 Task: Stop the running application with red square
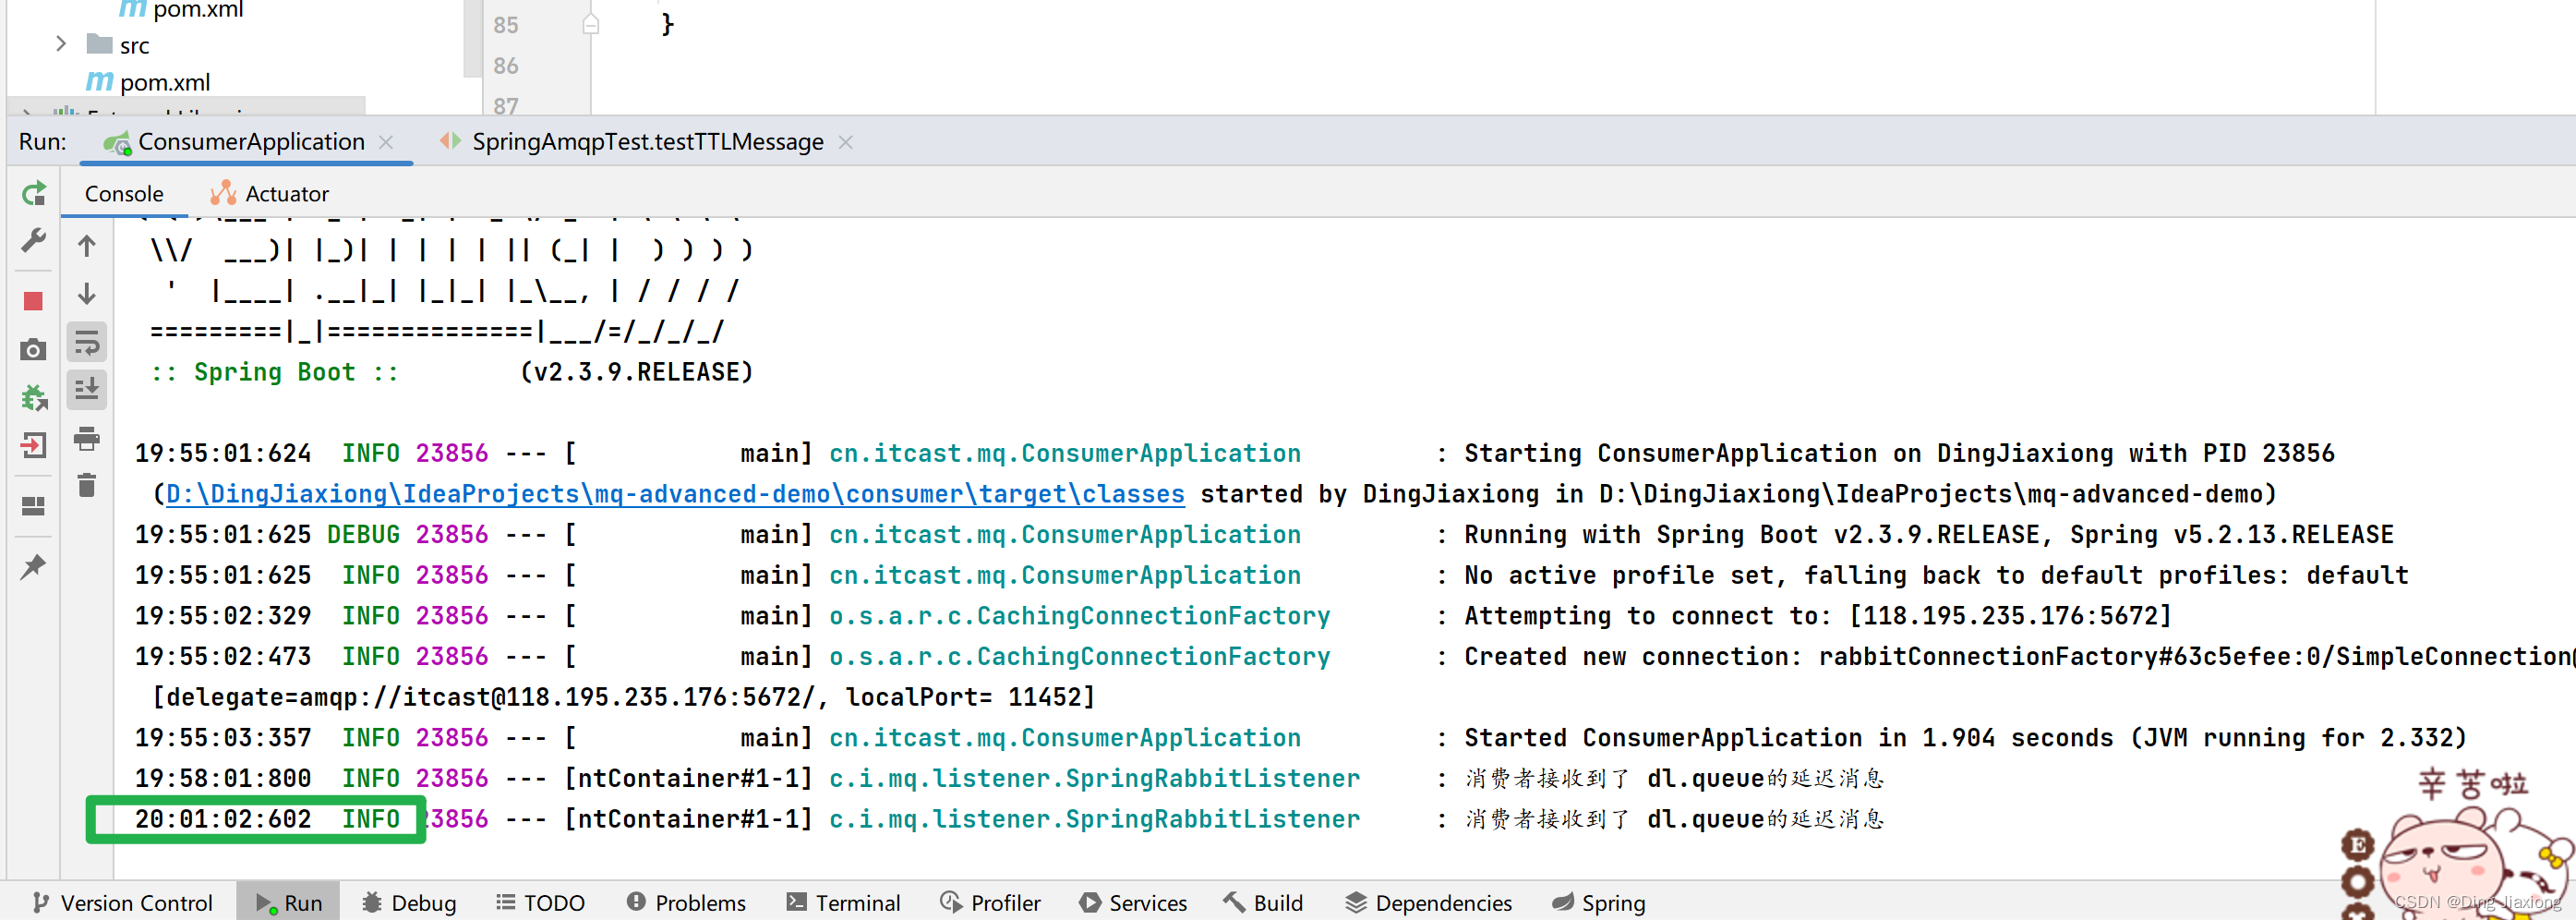[33, 301]
